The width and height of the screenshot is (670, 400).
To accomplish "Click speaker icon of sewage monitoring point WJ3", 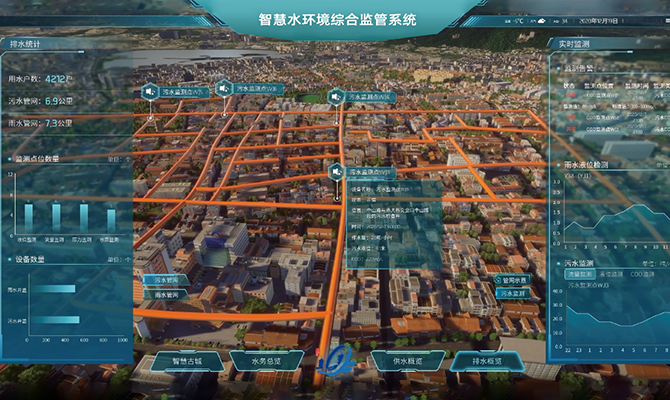I will pos(226,87).
